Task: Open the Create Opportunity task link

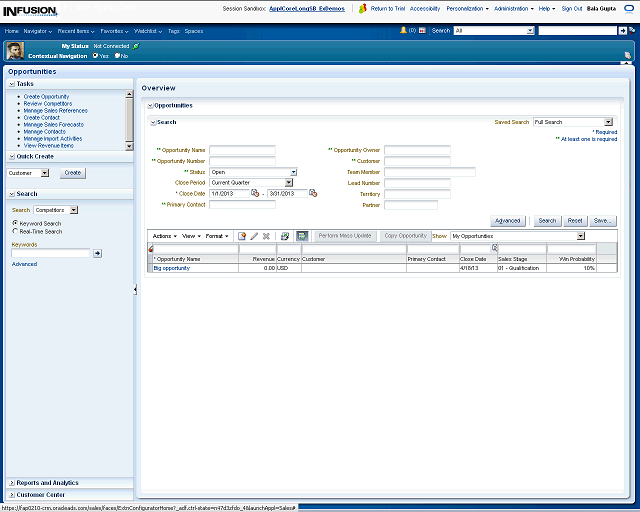Action: tap(46, 97)
